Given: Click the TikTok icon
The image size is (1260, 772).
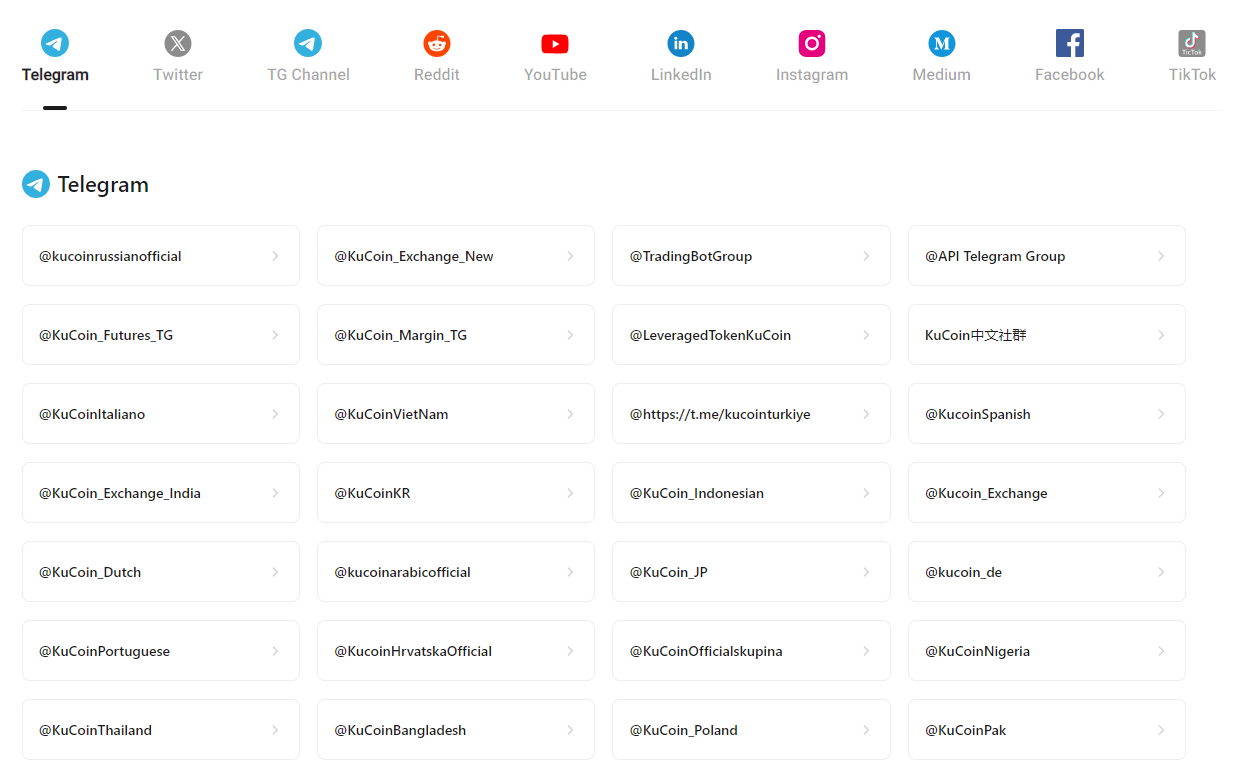Looking at the screenshot, I should pyautogui.click(x=1192, y=43).
